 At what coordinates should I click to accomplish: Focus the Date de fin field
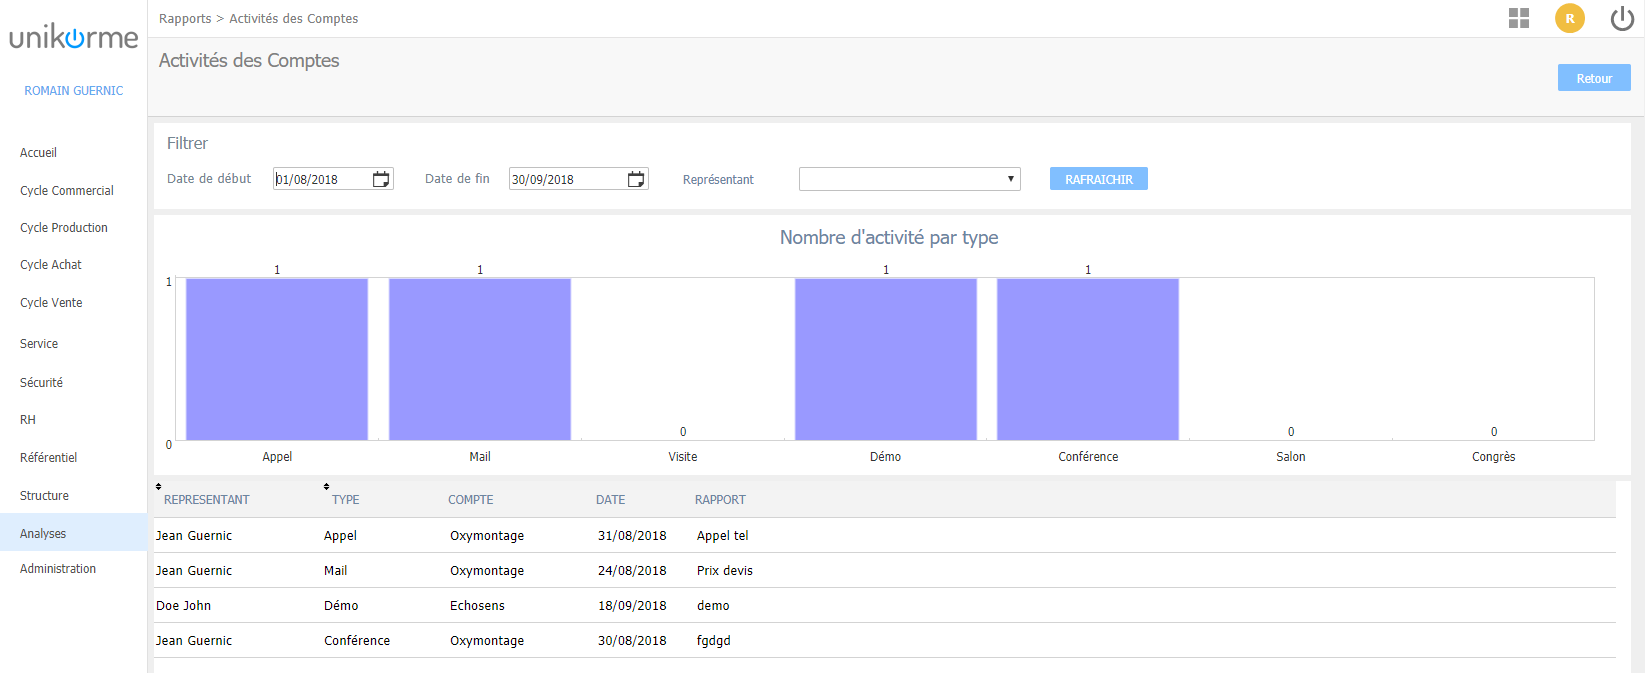[578, 179]
